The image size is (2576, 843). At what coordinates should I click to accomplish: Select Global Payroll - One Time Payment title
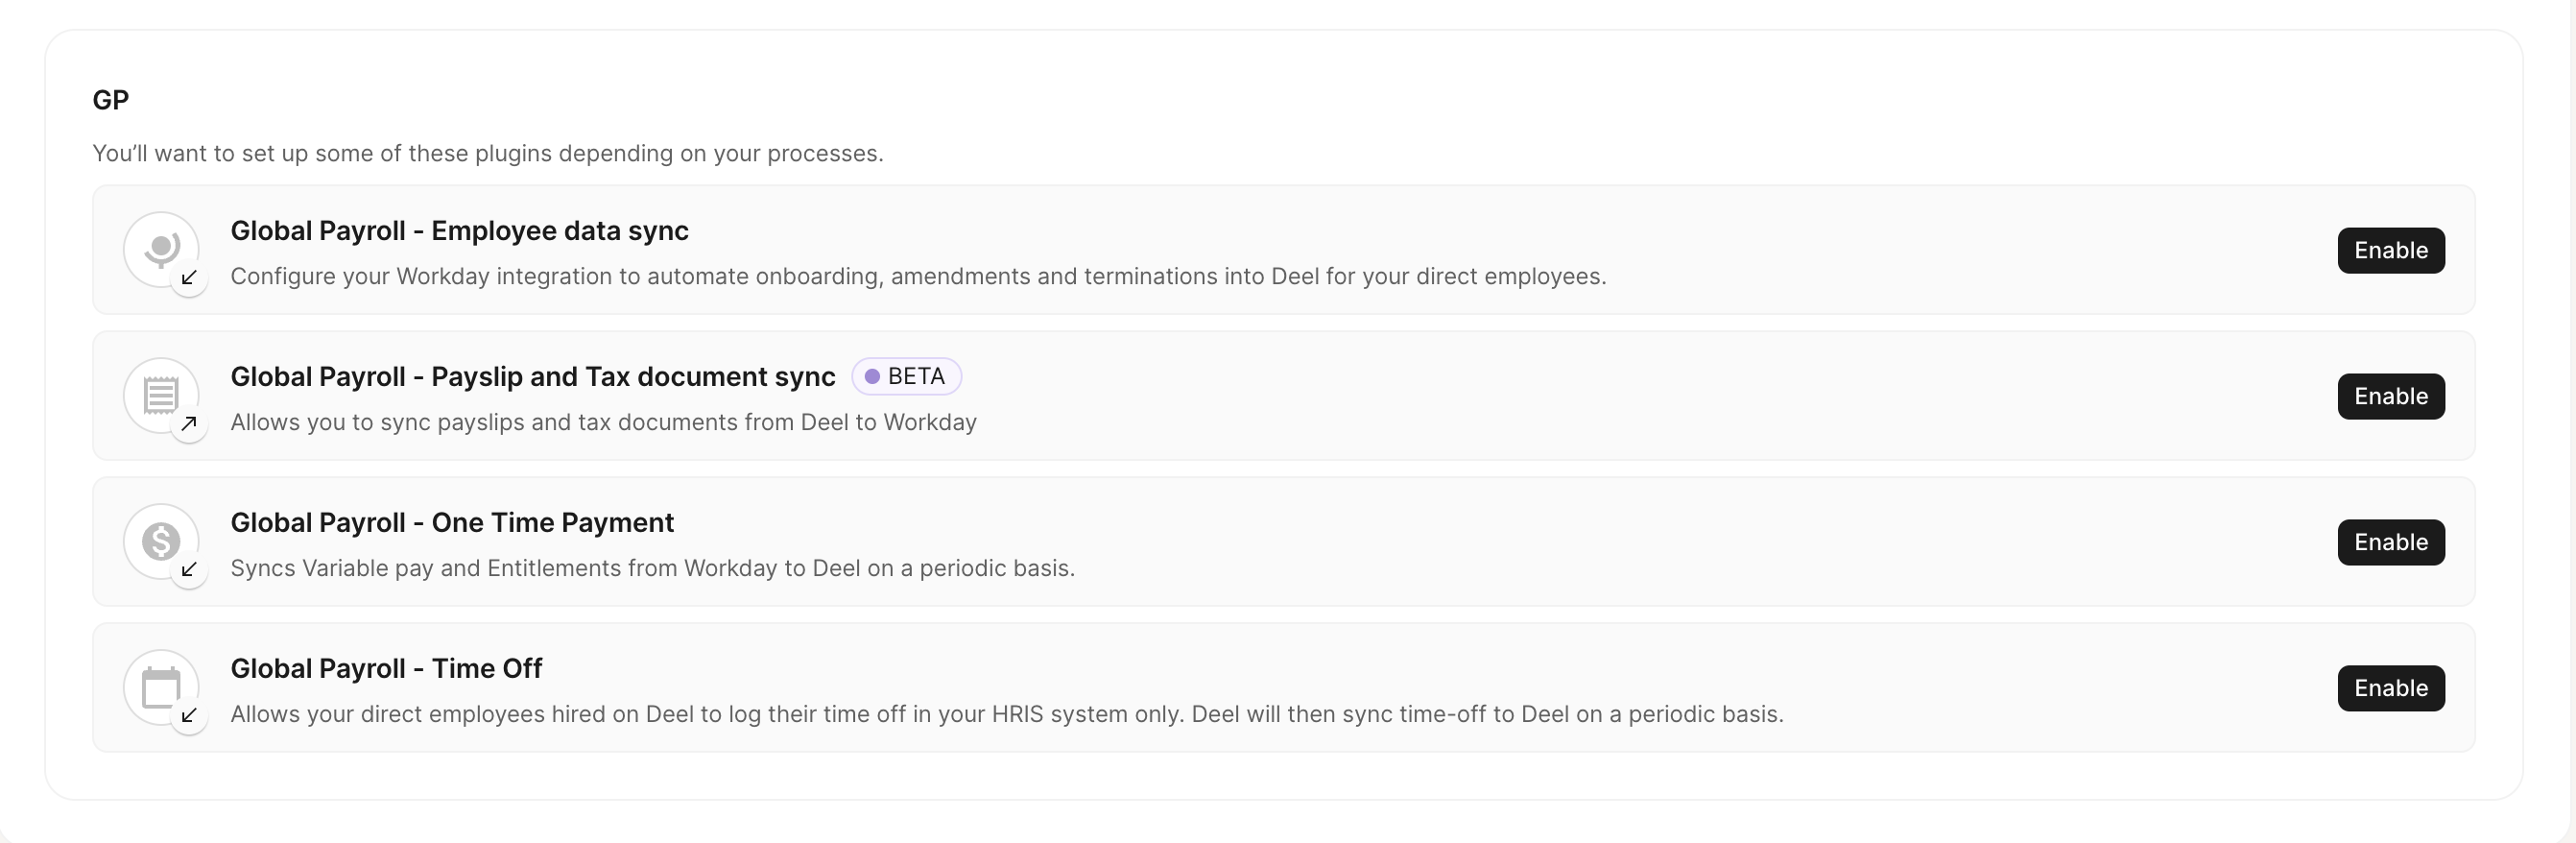(452, 523)
